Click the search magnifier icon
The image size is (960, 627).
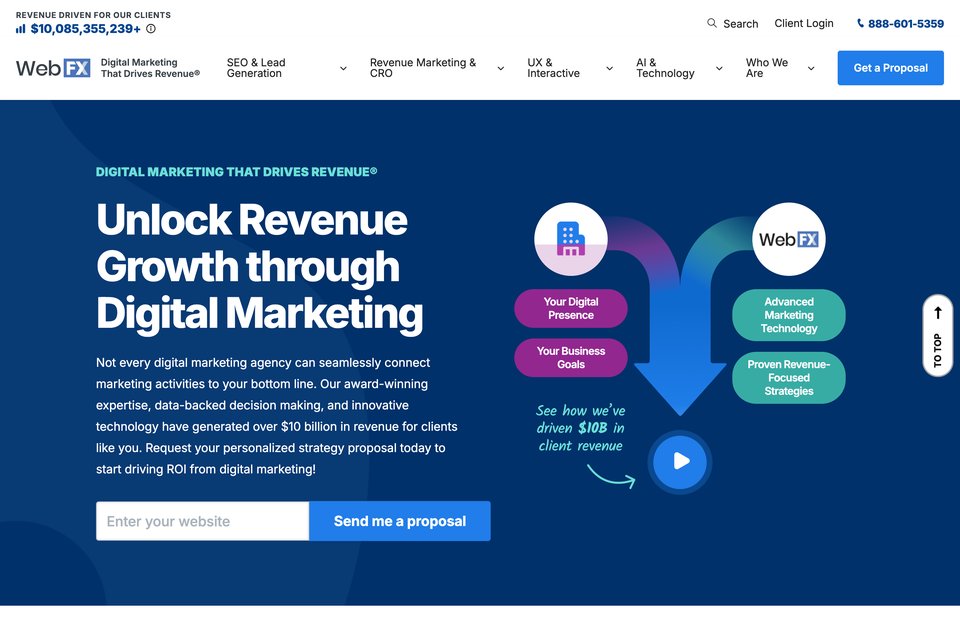tap(711, 23)
